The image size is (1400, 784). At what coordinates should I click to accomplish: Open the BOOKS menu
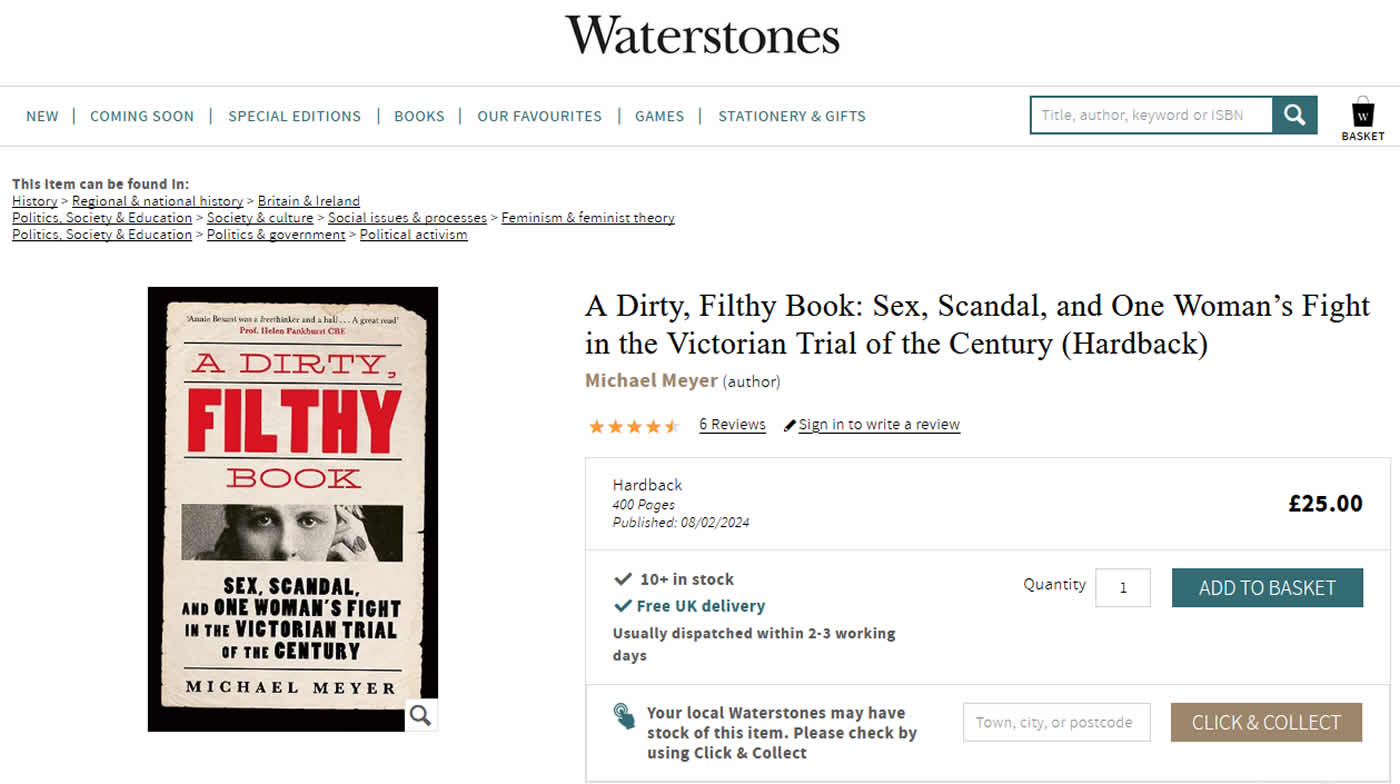(419, 116)
